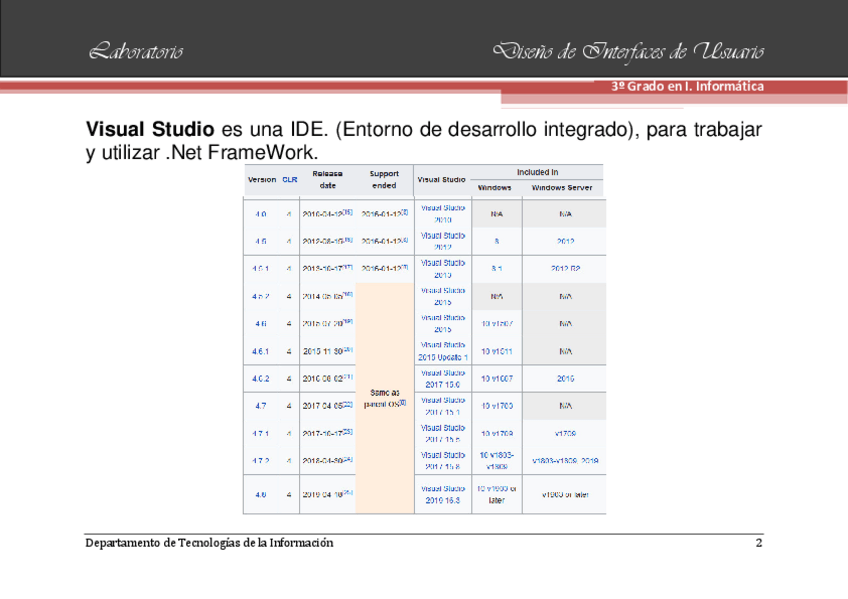The image size is (848, 599).
Task: Open the version '4.8' link
Action: [x=261, y=495]
